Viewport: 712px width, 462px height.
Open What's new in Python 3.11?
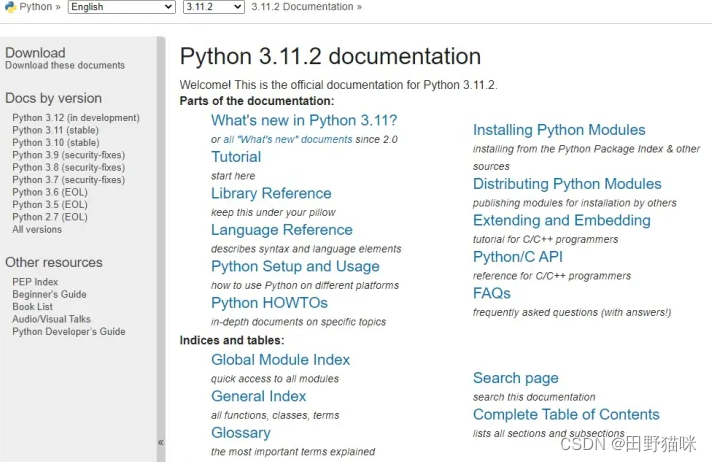coord(303,120)
